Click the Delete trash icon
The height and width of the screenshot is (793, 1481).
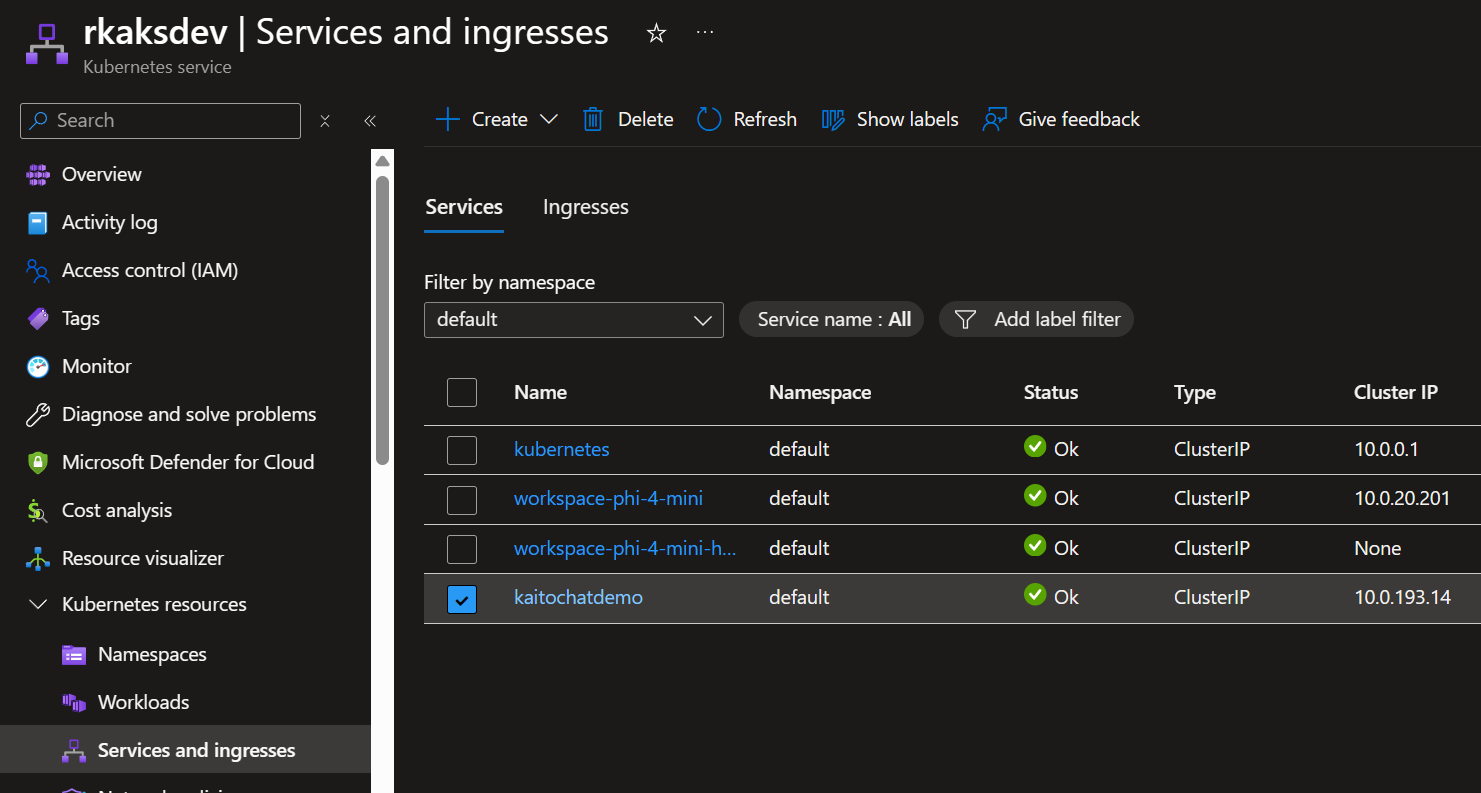pos(593,120)
